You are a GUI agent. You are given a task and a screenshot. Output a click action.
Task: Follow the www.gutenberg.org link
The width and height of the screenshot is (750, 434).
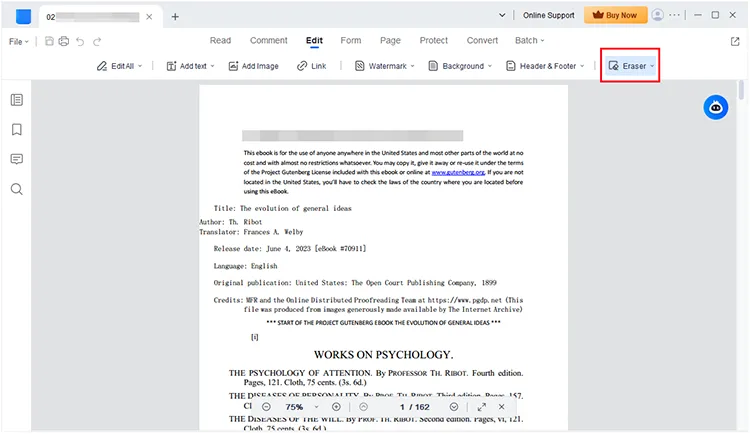click(x=458, y=172)
